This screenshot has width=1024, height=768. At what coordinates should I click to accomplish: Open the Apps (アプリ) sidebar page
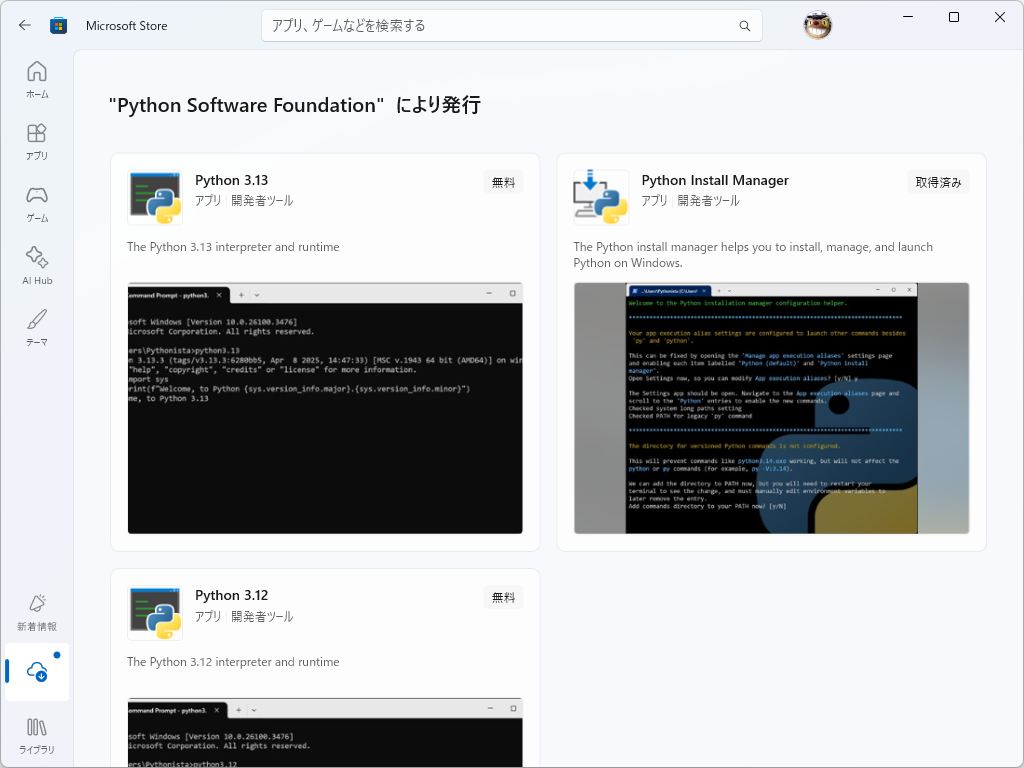pos(37,142)
